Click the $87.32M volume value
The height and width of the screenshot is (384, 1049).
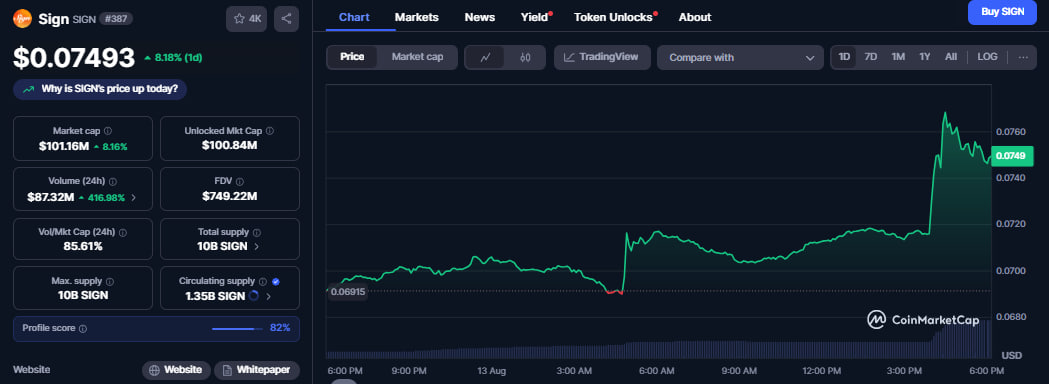(52, 197)
